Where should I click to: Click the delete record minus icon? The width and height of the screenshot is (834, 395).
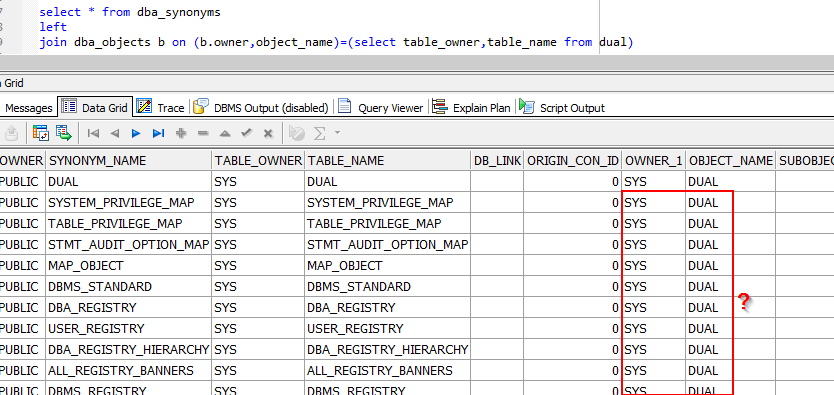click(203, 133)
